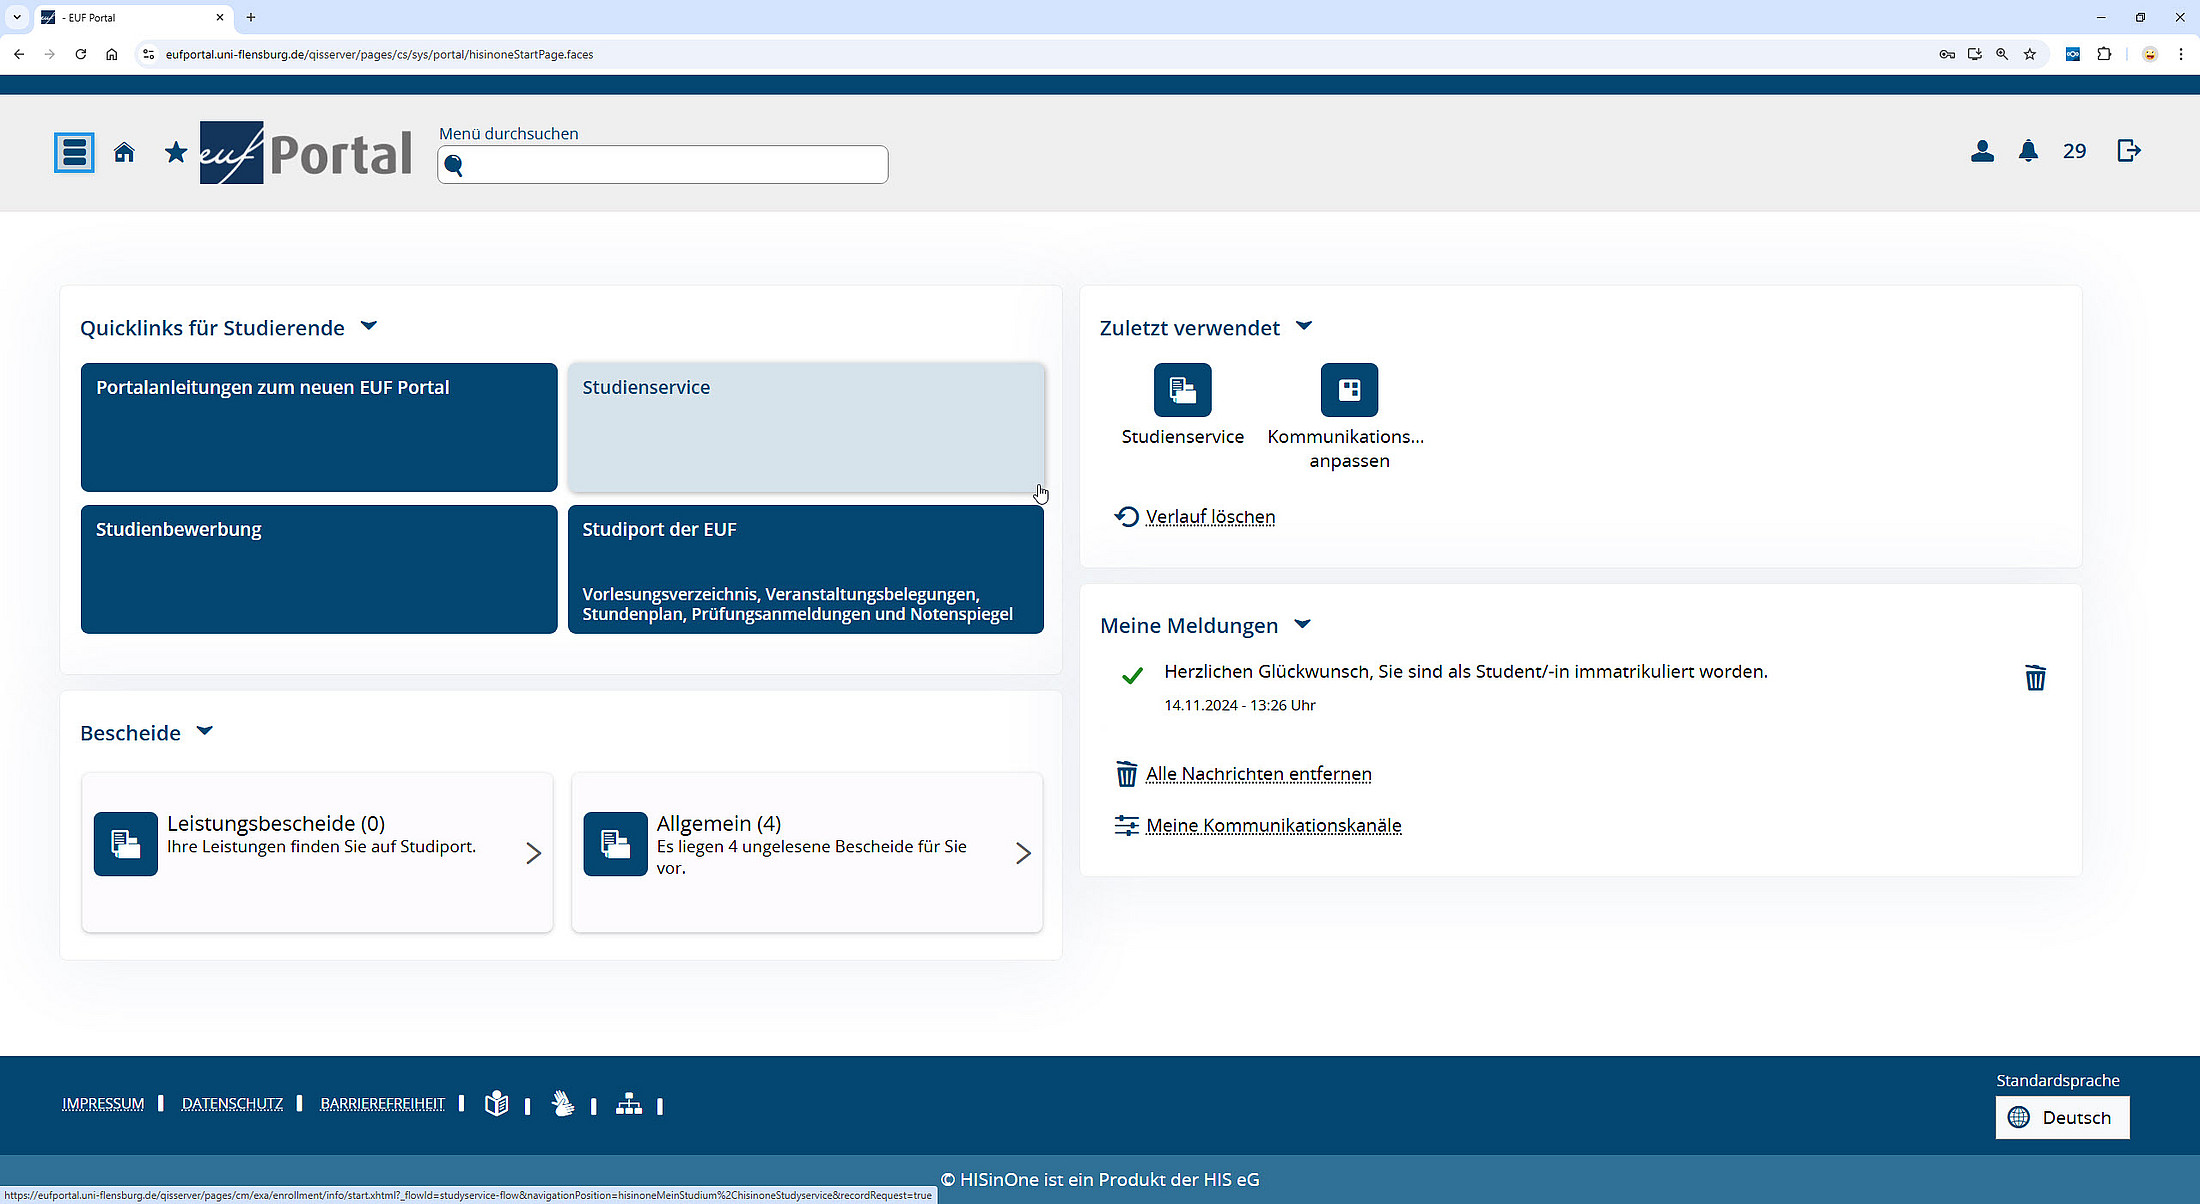2200x1204 pixels.
Task: Open Kommunikations... anpassen icon
Action: point(1349,390)
